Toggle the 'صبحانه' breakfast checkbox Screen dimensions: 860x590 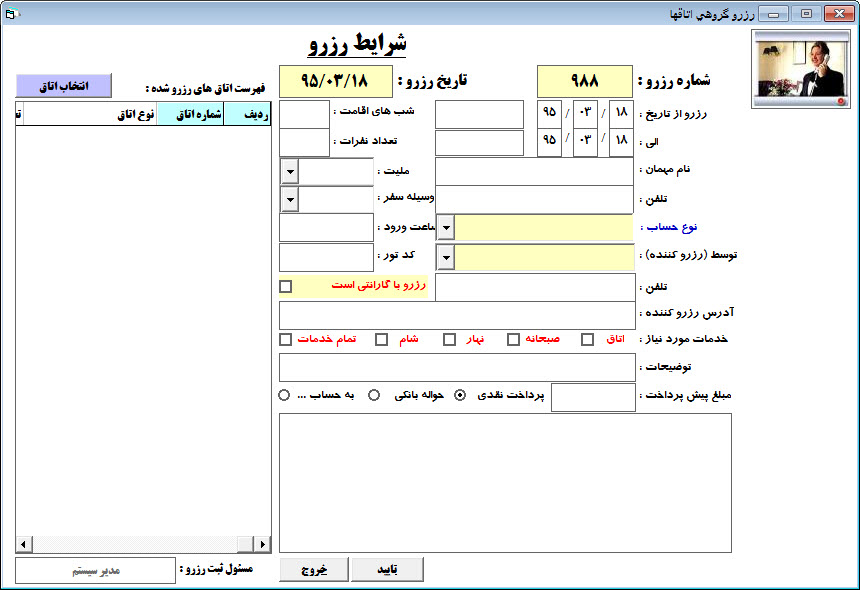[513, 339]
